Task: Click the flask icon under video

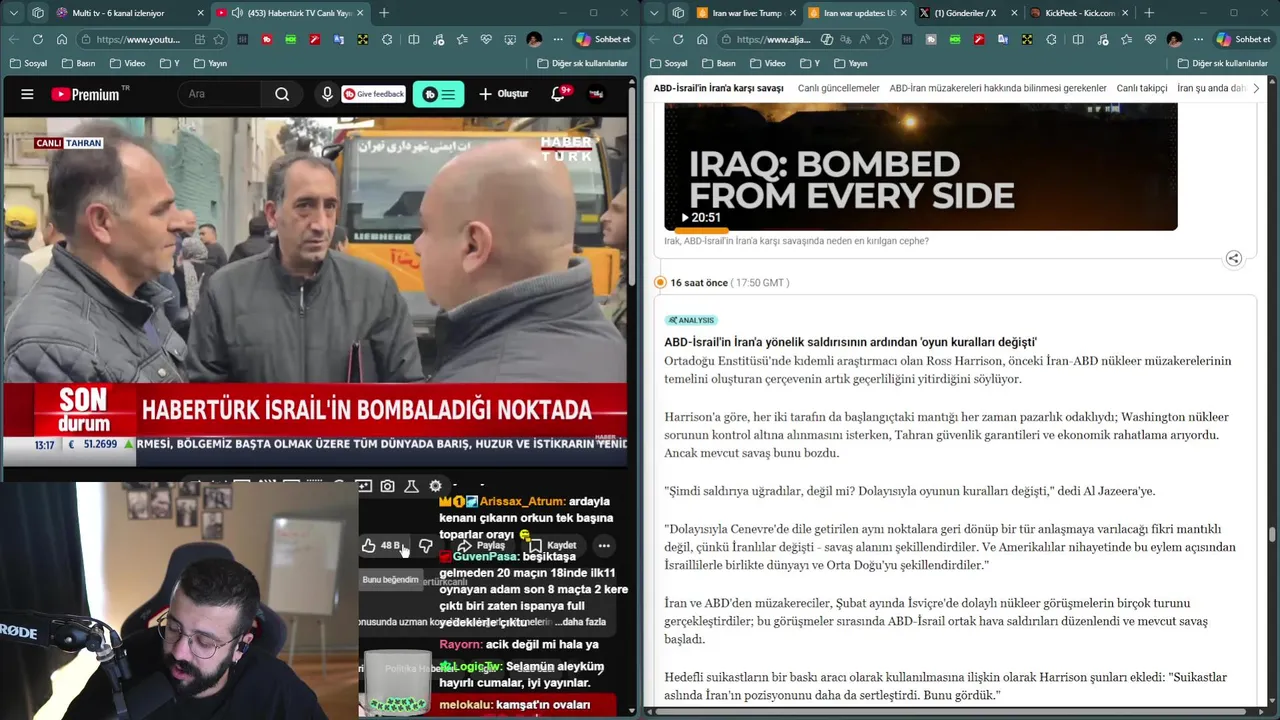Action: [x=411, y=486]
